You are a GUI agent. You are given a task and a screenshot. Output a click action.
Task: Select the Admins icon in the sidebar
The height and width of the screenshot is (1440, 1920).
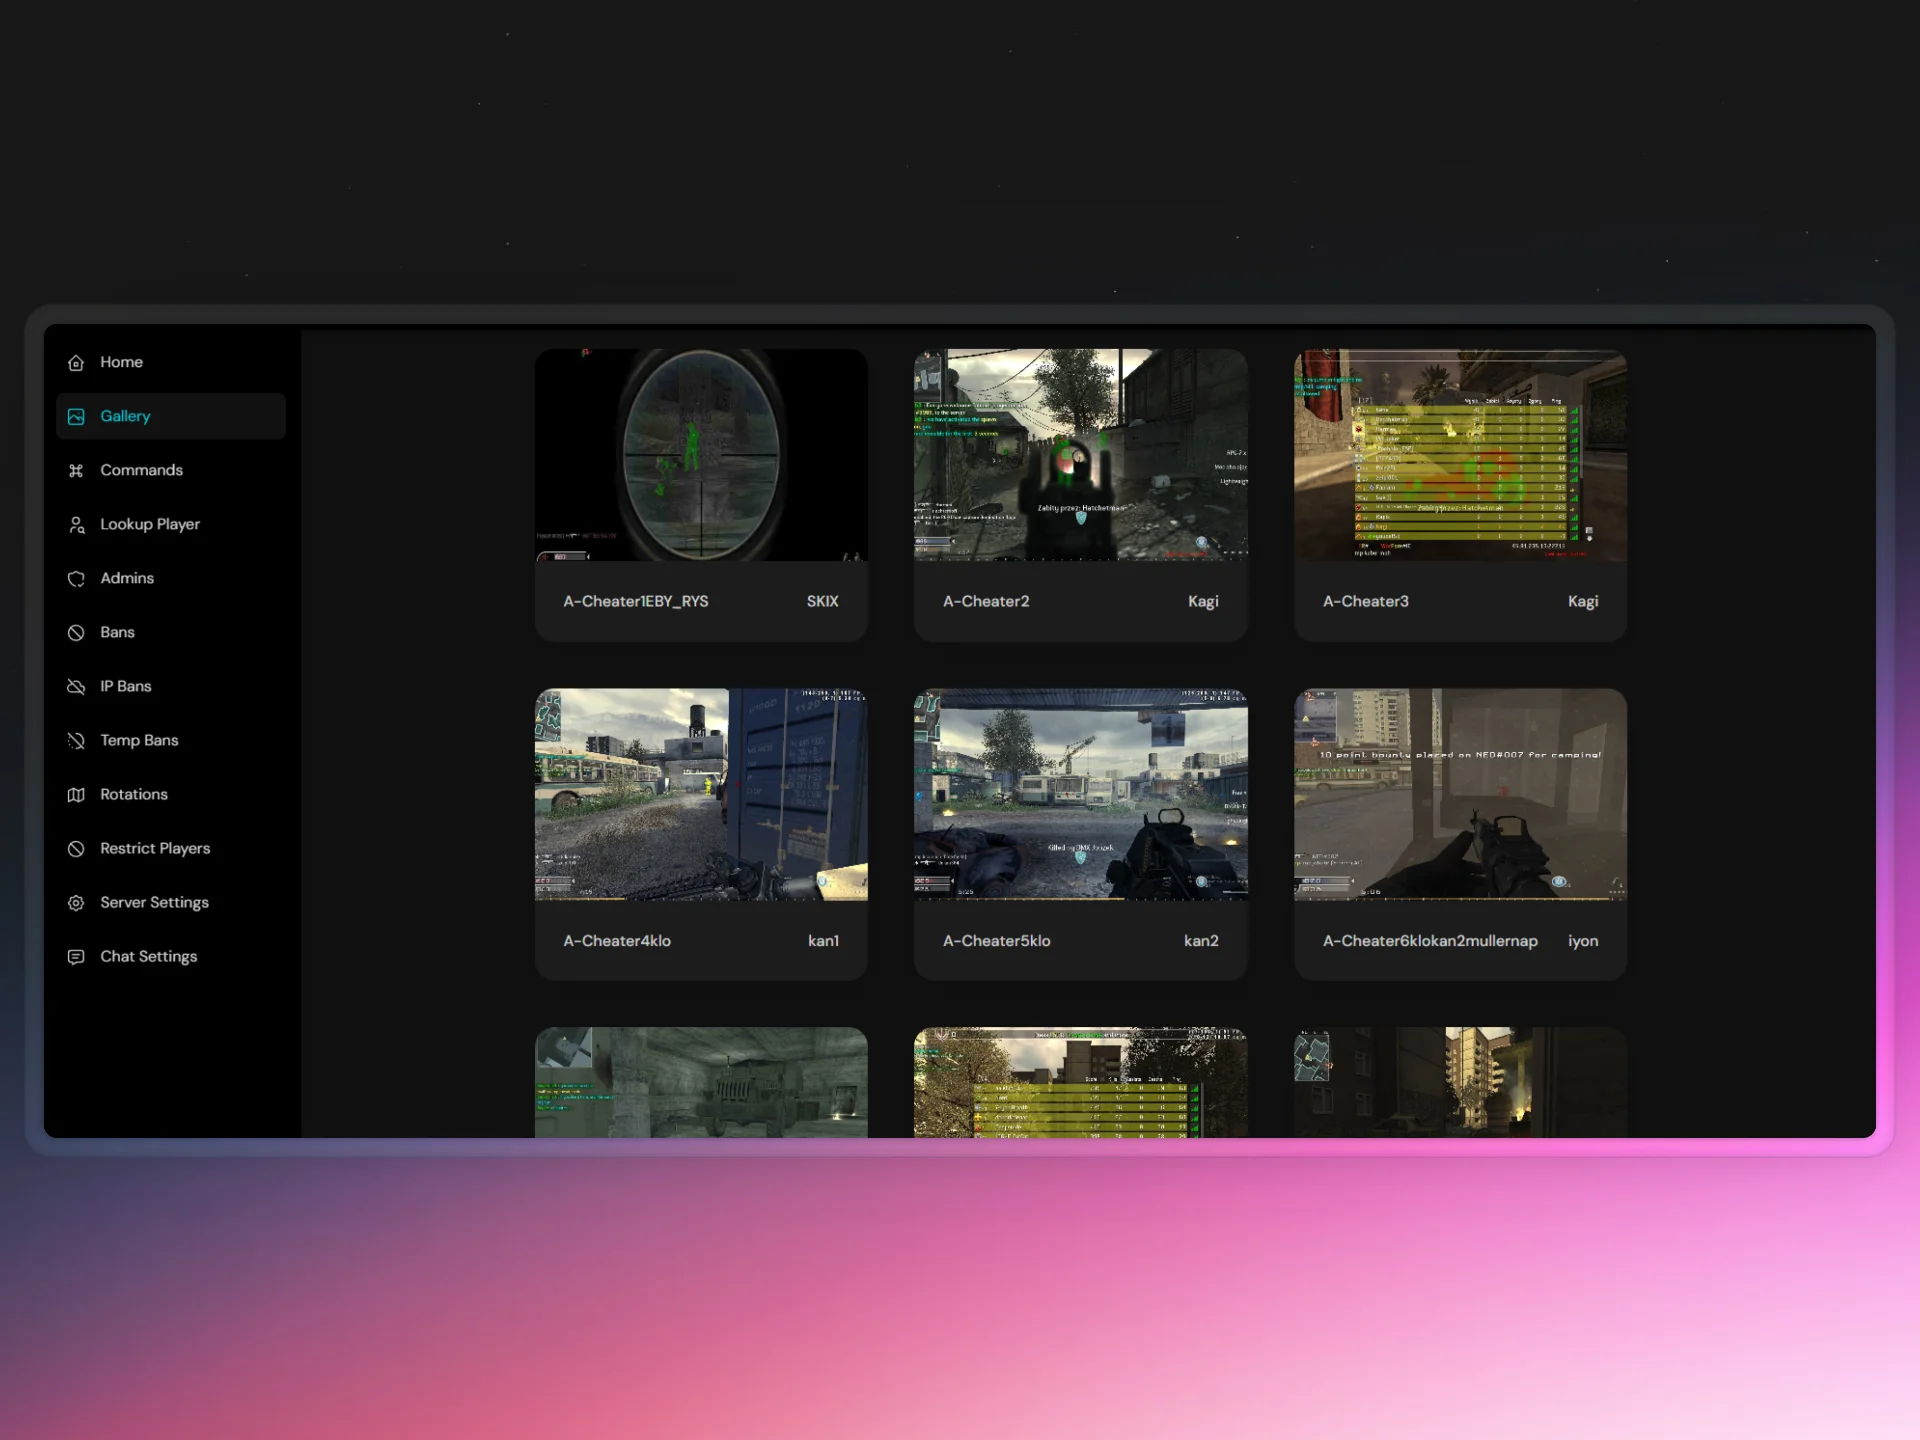(77, 578)
